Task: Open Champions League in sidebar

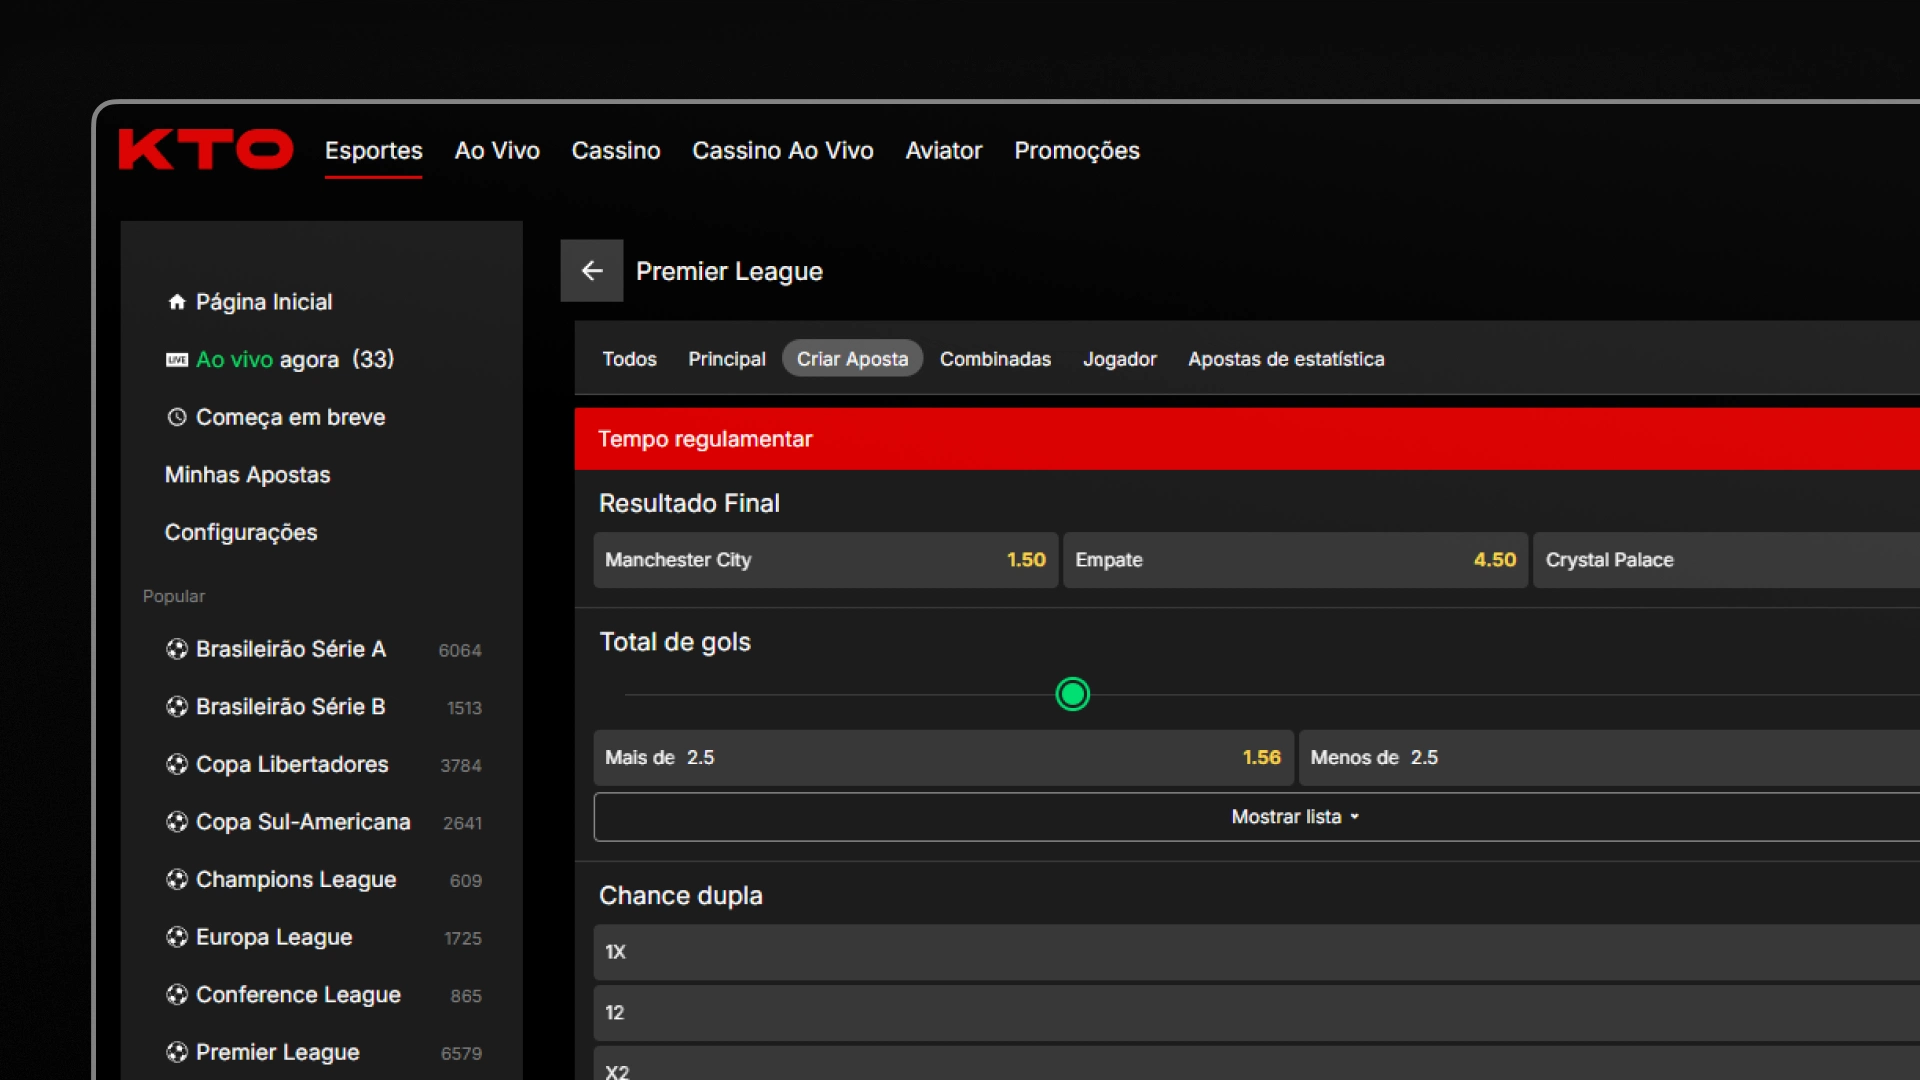Action: [296, 880]
